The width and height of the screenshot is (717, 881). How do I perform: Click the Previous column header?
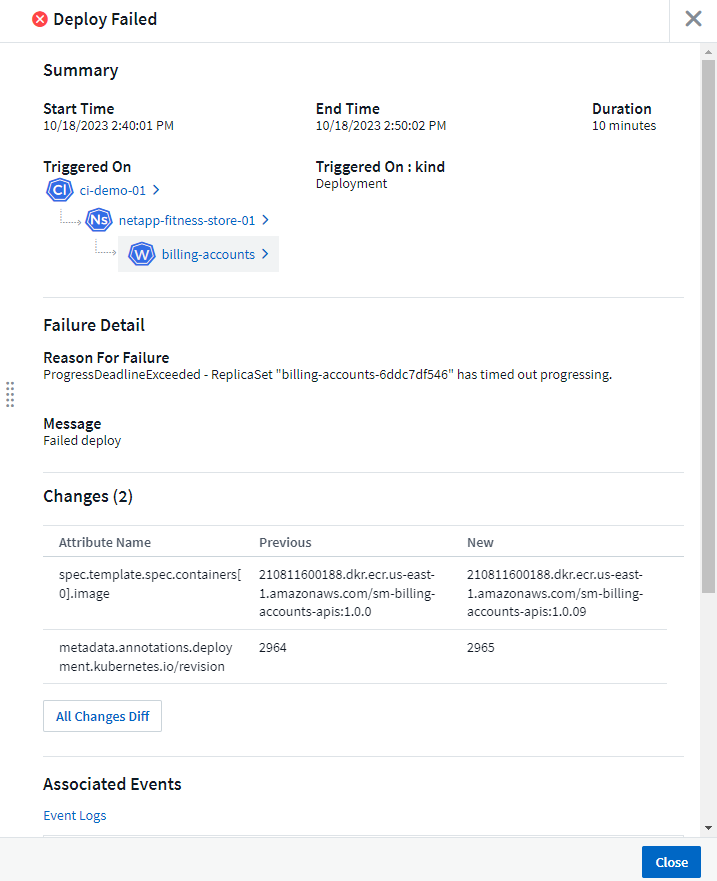pyautogui.click(x=285, y=542)
